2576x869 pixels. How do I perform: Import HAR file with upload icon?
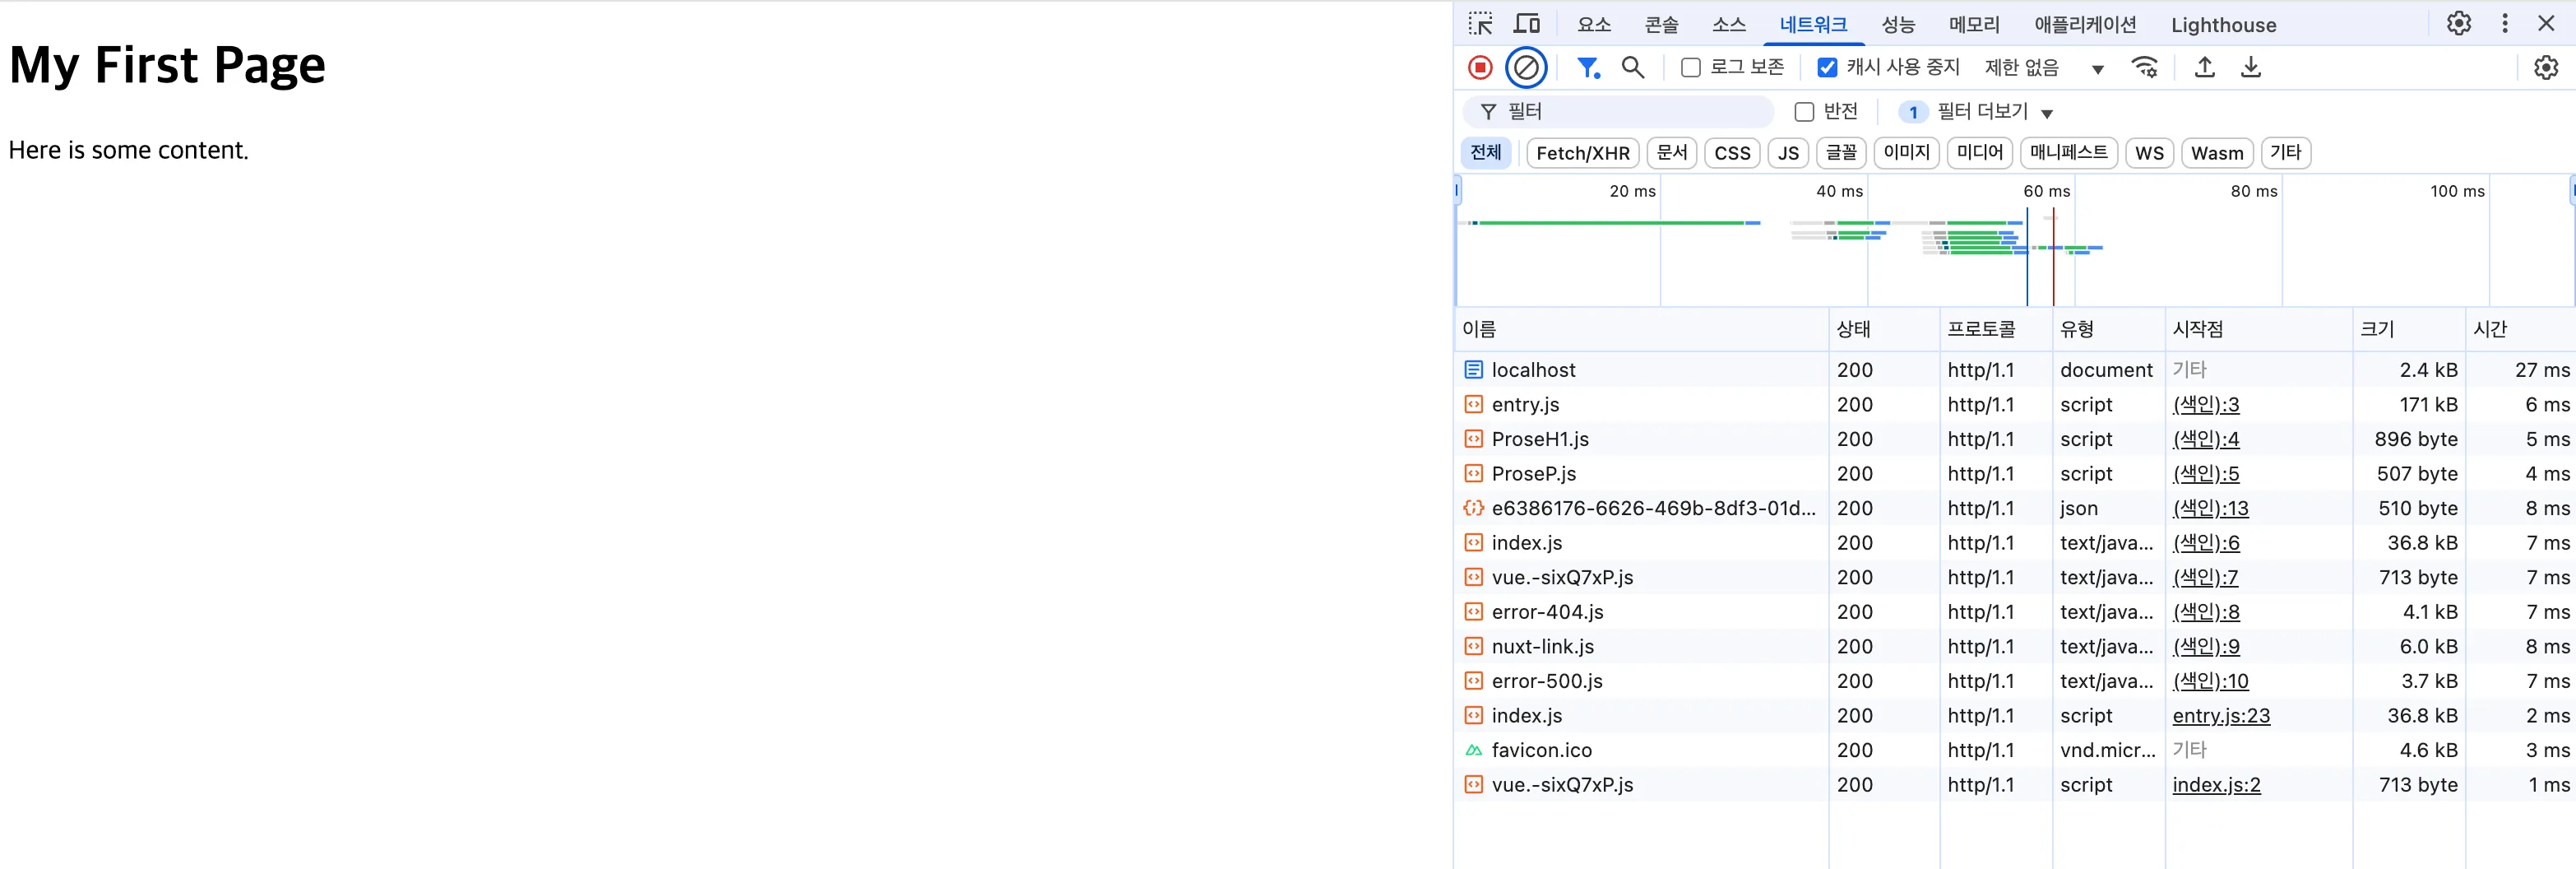tap(2204, 68)
